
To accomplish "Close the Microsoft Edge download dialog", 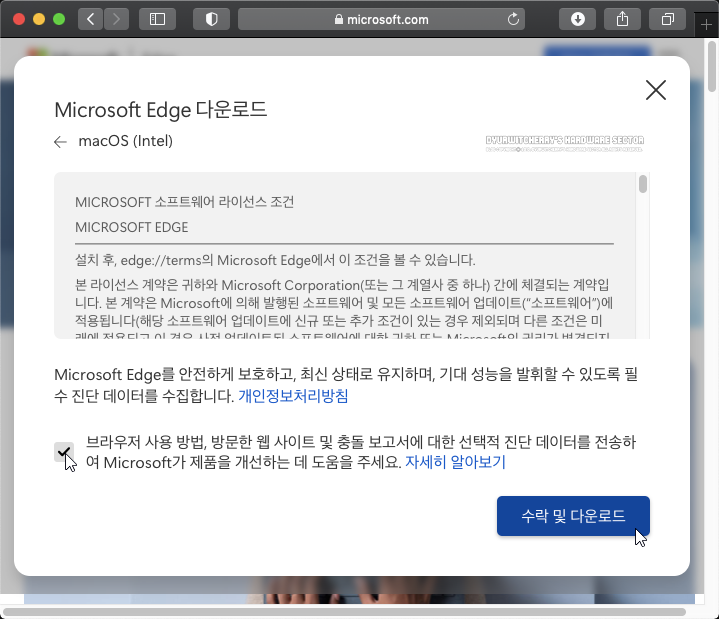I will [656, 90].
